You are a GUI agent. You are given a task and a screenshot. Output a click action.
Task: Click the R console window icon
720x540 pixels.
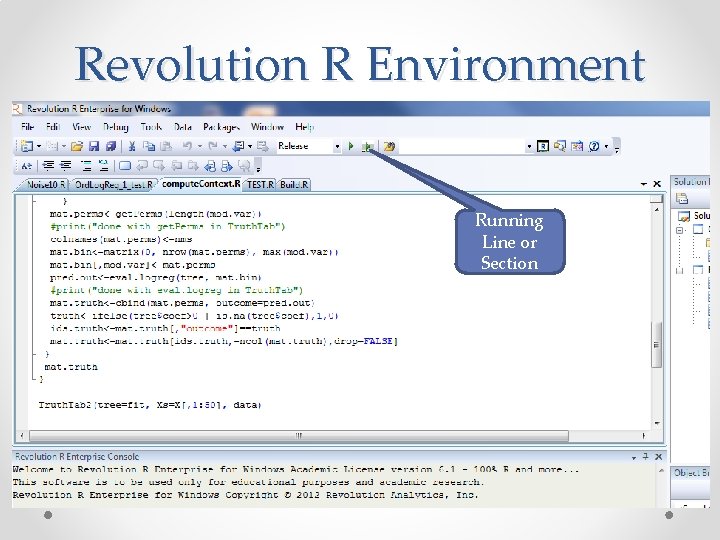tap(543, 146)
